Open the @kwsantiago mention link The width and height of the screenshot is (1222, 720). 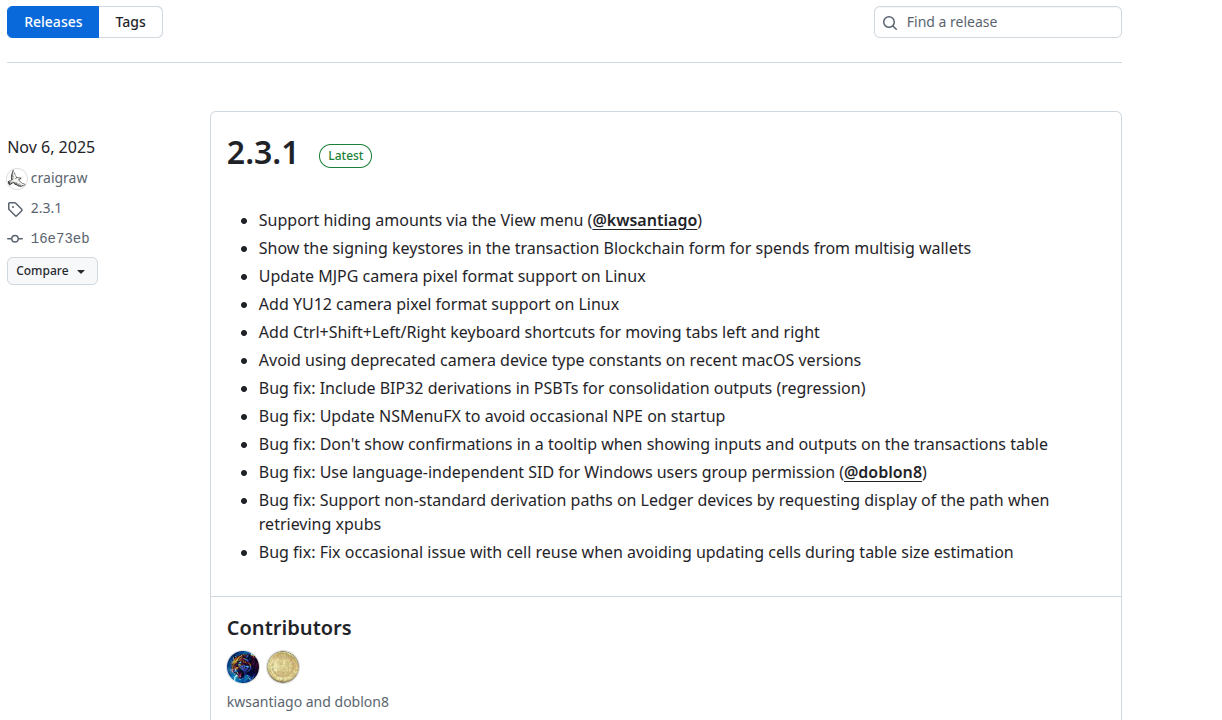(x=645, y=220)
